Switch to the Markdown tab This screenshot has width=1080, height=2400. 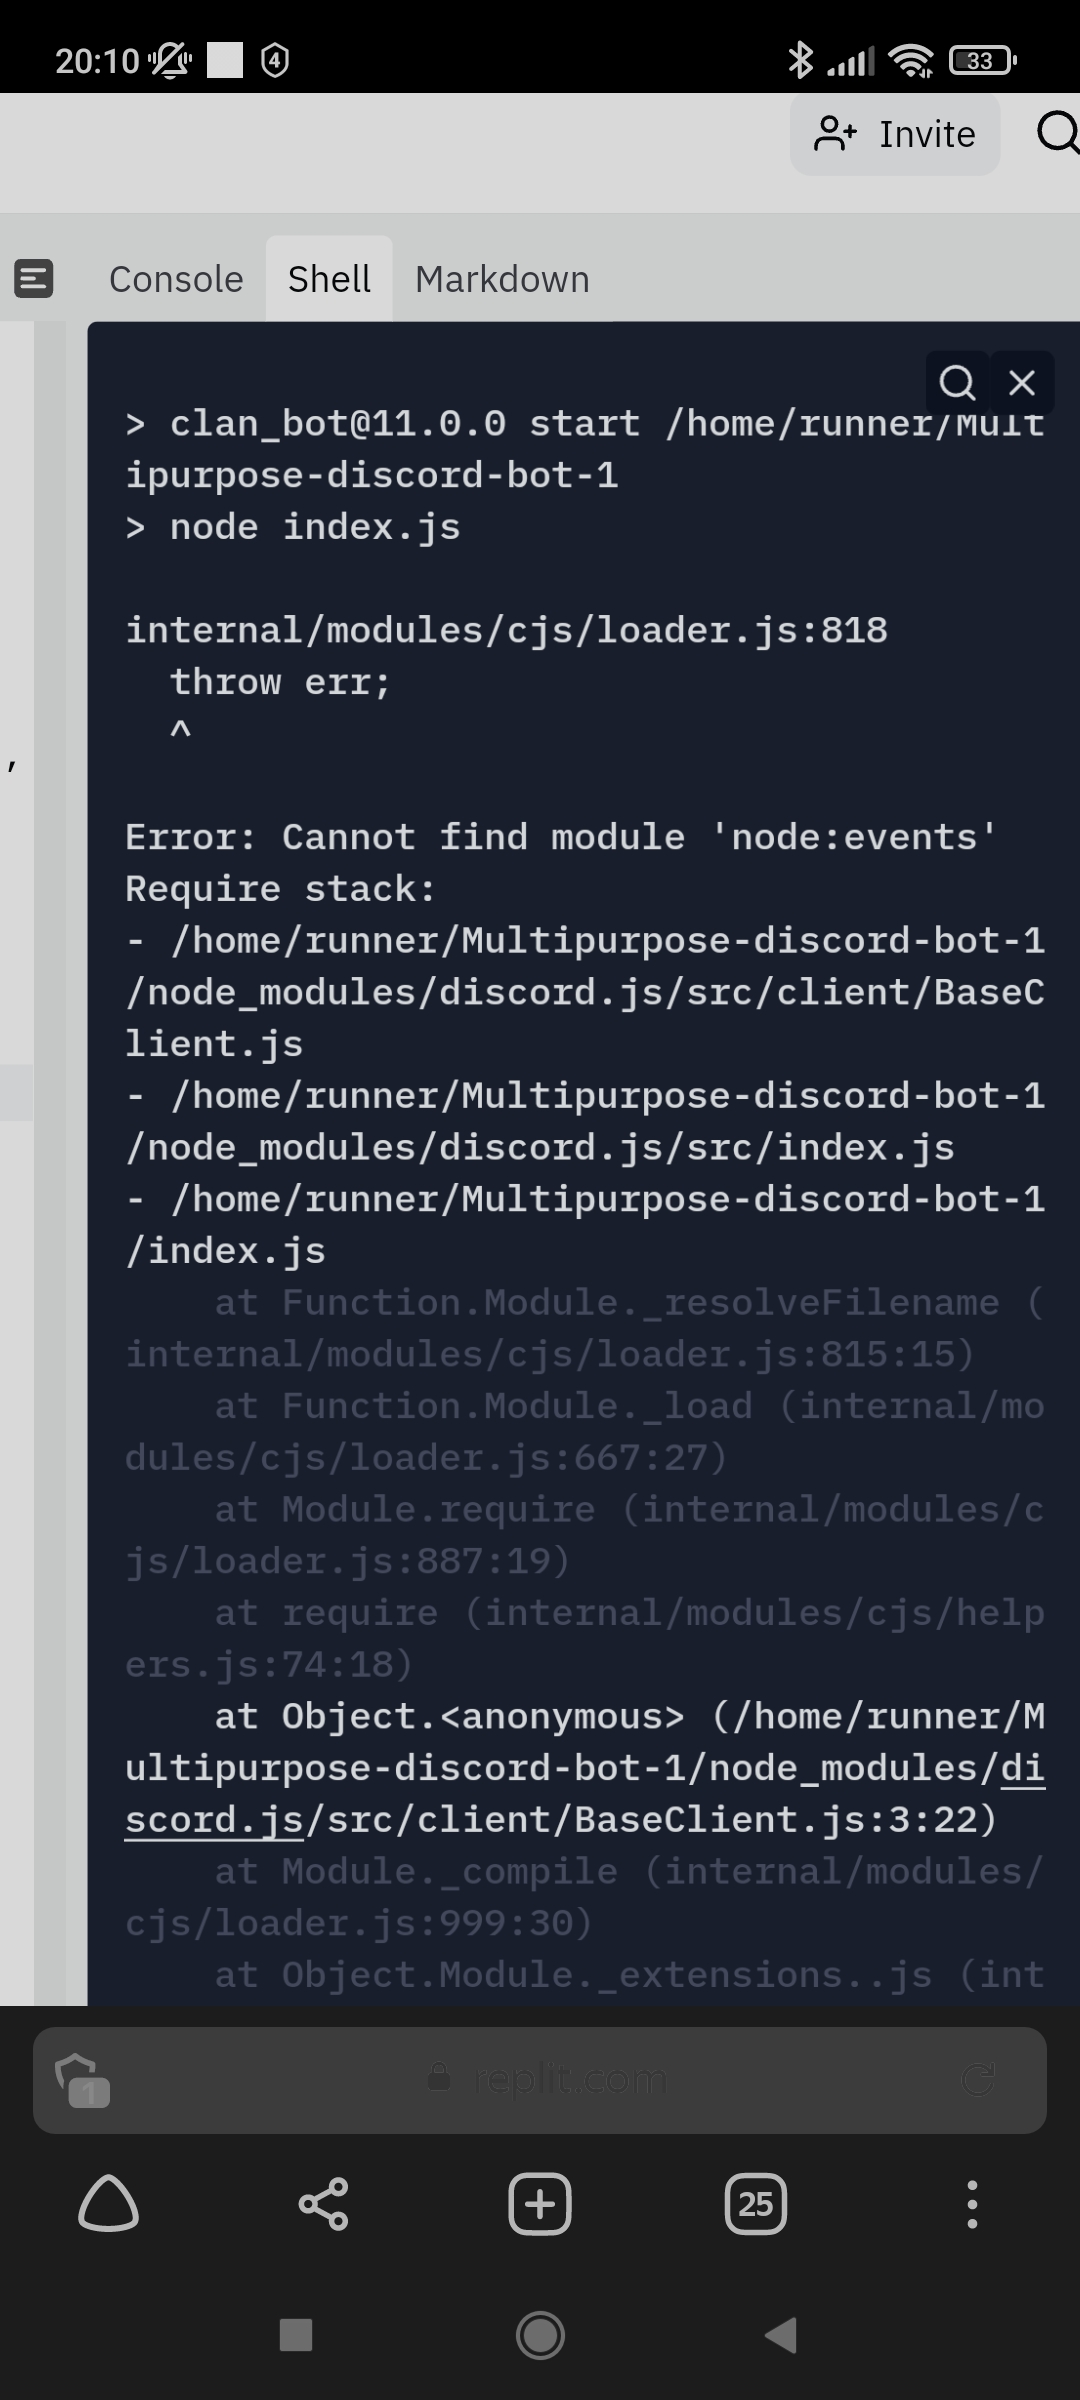click(x=502, y=278)
